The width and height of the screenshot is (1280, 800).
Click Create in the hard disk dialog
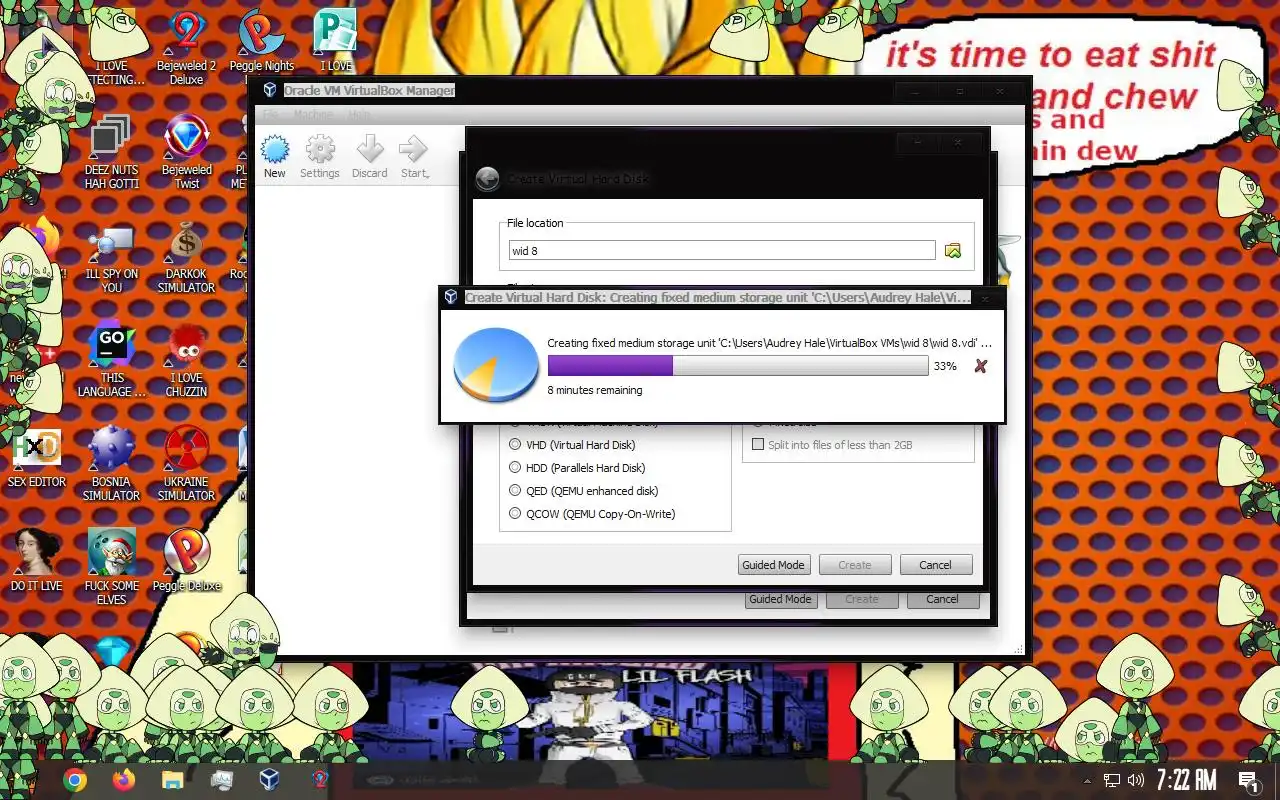(x=855, y=565)
